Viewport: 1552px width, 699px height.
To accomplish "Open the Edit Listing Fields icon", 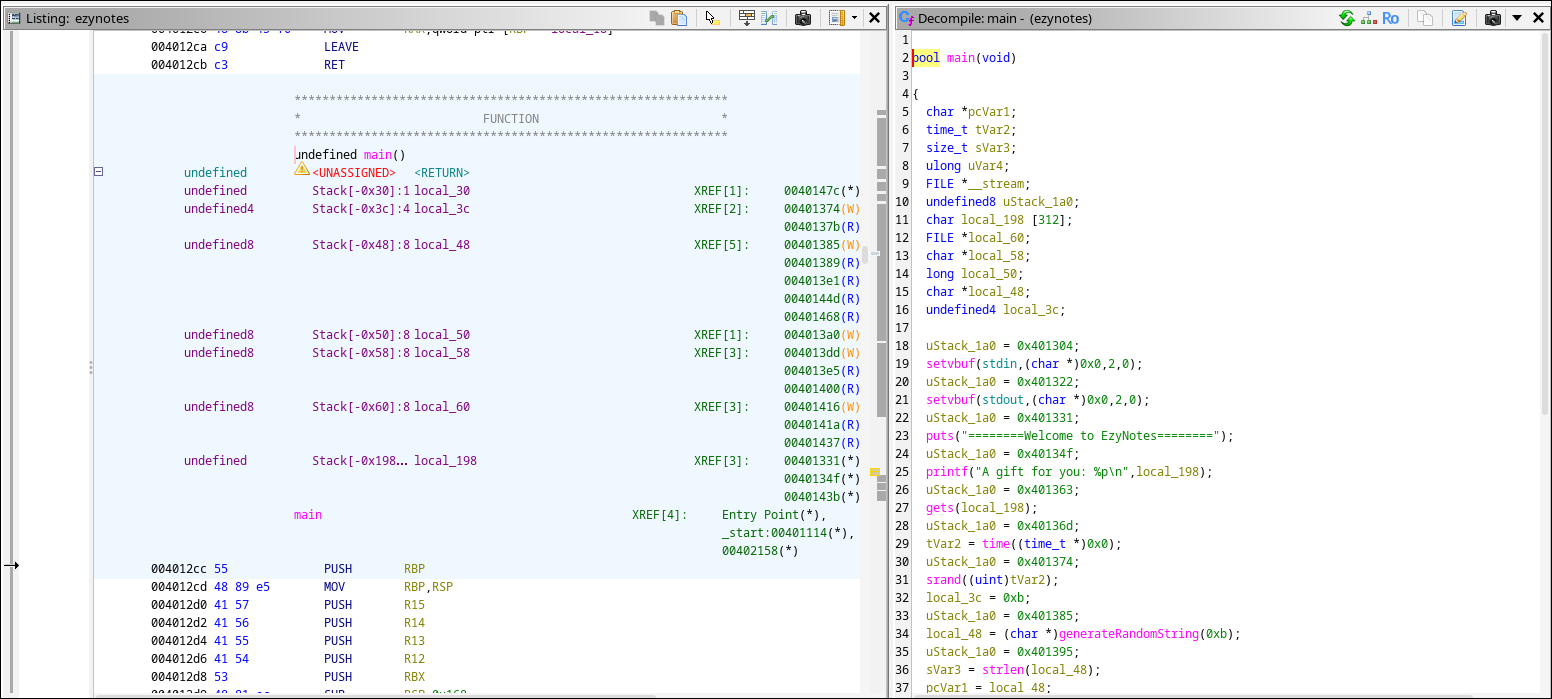I will (x=746, y=18).
